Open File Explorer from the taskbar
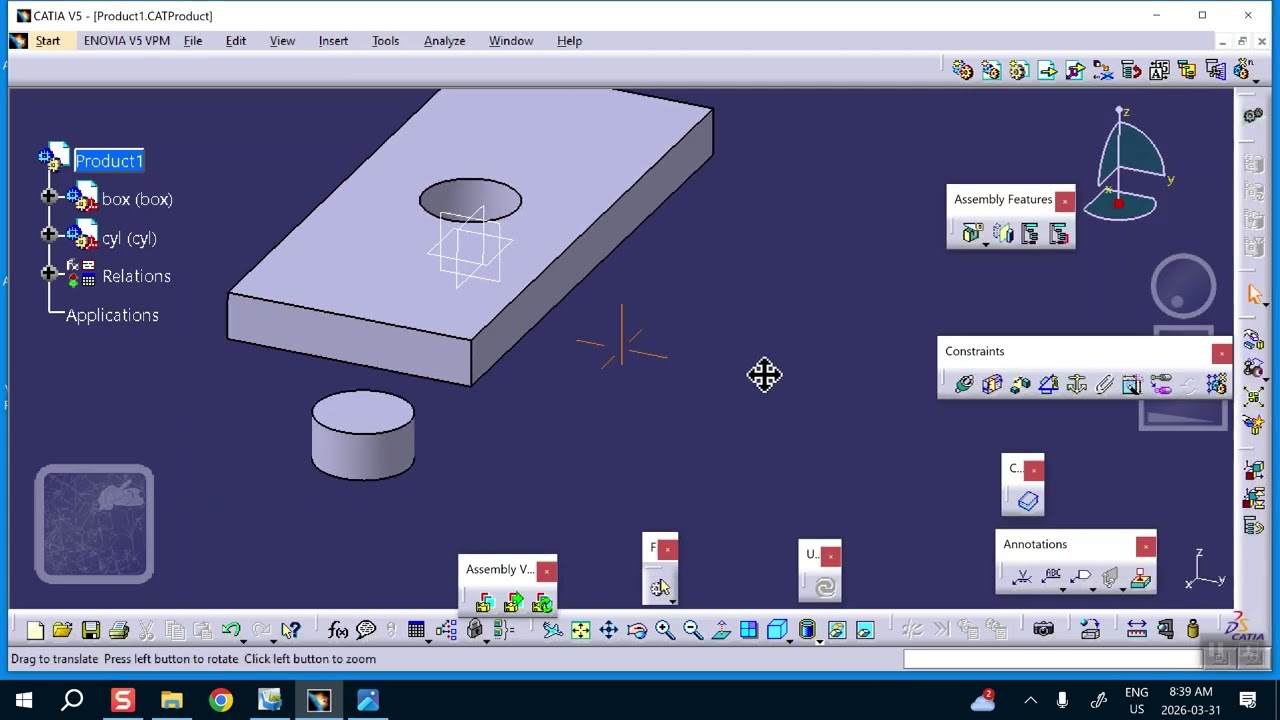The image size is (1280, 720). [172, 700]
